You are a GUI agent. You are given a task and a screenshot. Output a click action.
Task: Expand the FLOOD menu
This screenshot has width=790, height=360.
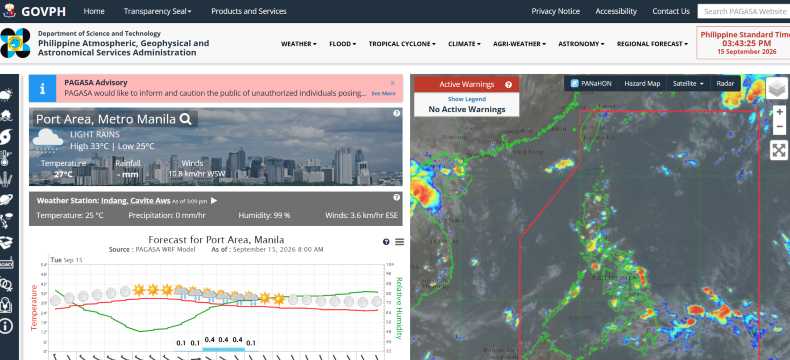tap(343, 44)
